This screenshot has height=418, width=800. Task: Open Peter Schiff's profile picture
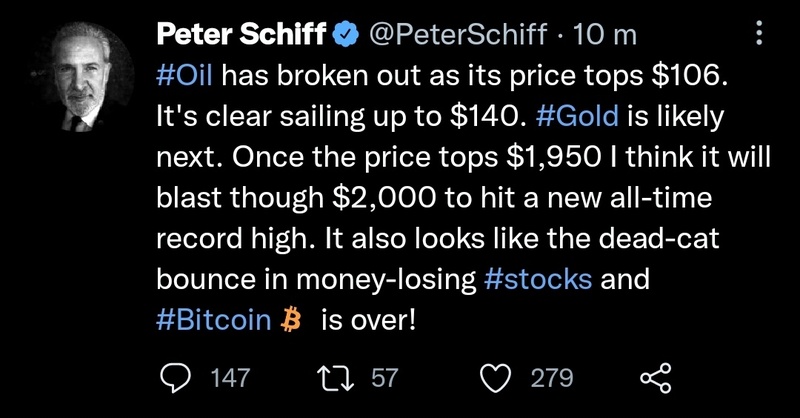pos(82,80)
